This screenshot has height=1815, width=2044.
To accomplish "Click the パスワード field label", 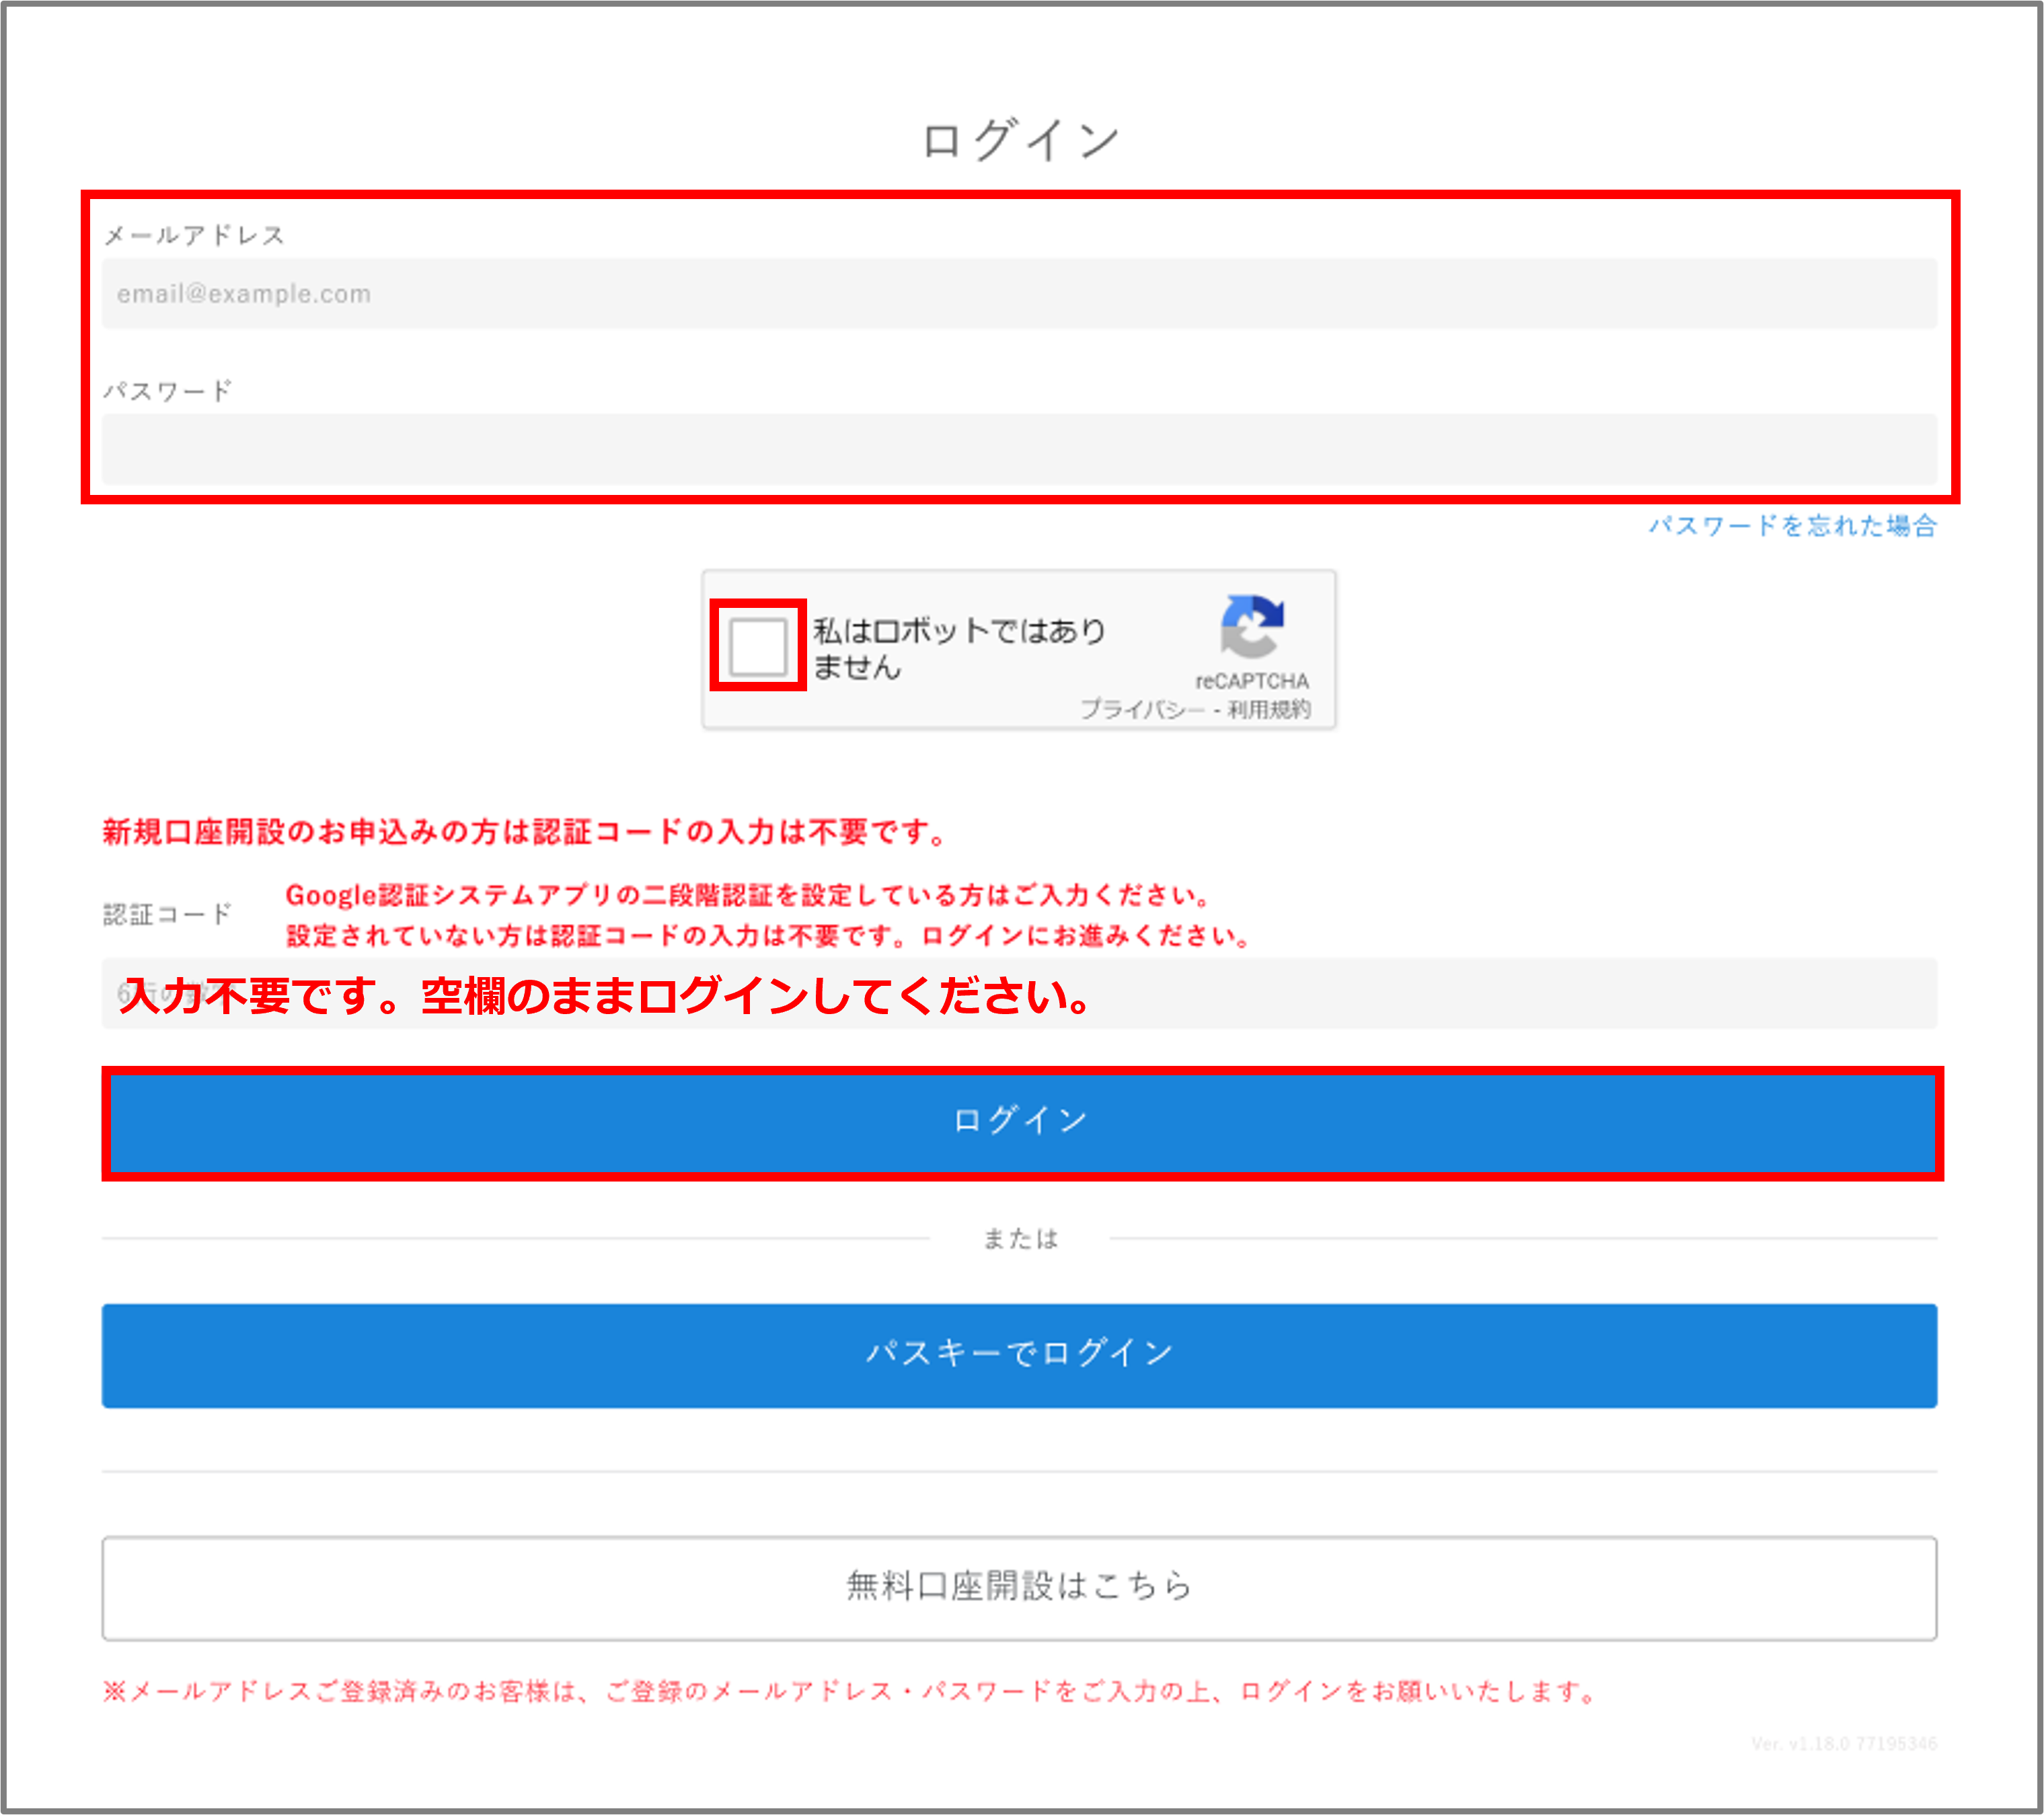I will coord(168,390).
